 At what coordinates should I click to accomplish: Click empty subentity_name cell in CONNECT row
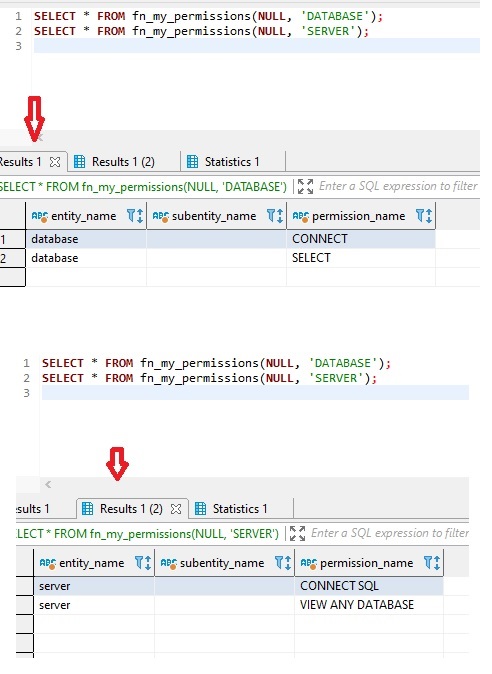(217, 239)
